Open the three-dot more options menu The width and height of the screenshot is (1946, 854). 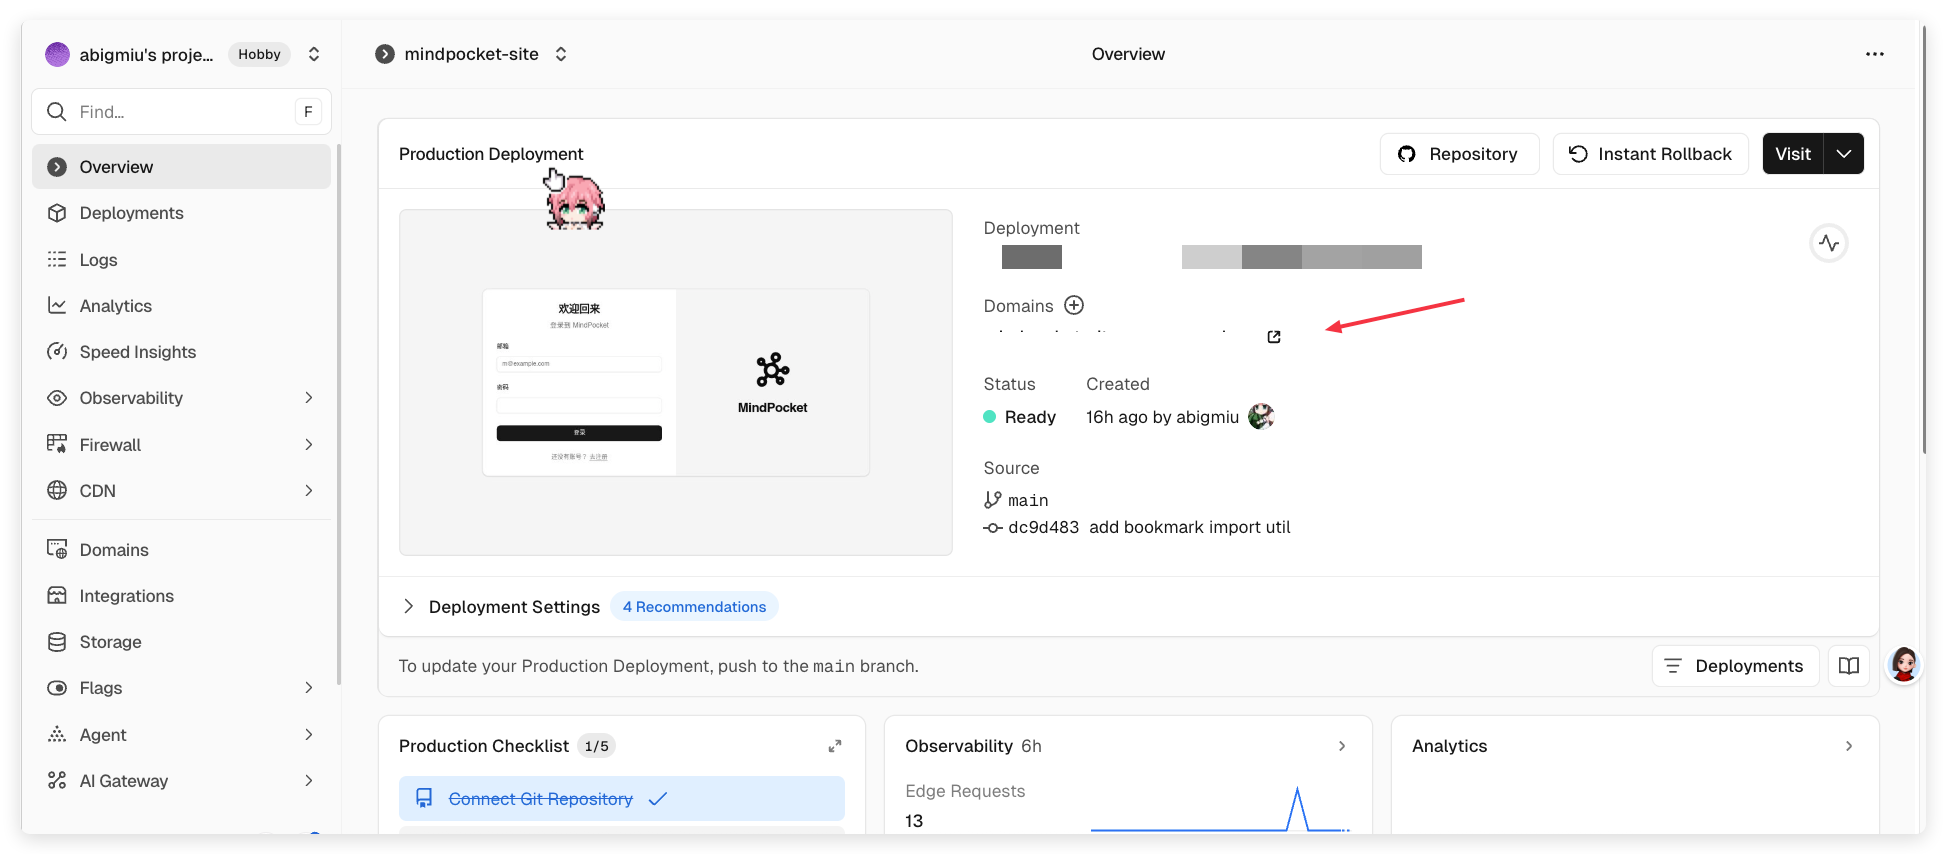coord(1874,54)
